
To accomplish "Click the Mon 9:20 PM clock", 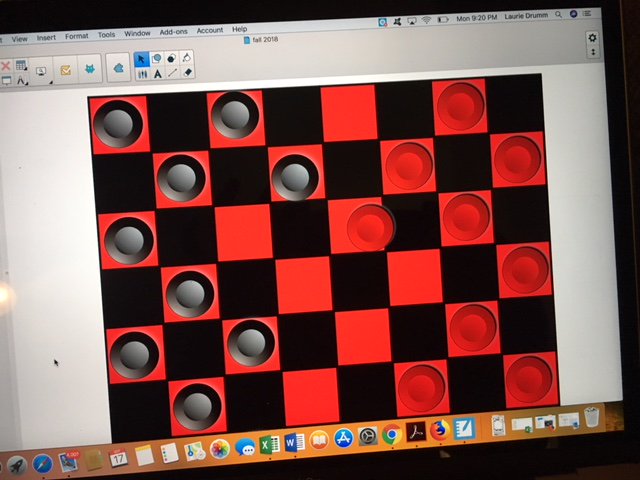I will click(x=476, y=18).
